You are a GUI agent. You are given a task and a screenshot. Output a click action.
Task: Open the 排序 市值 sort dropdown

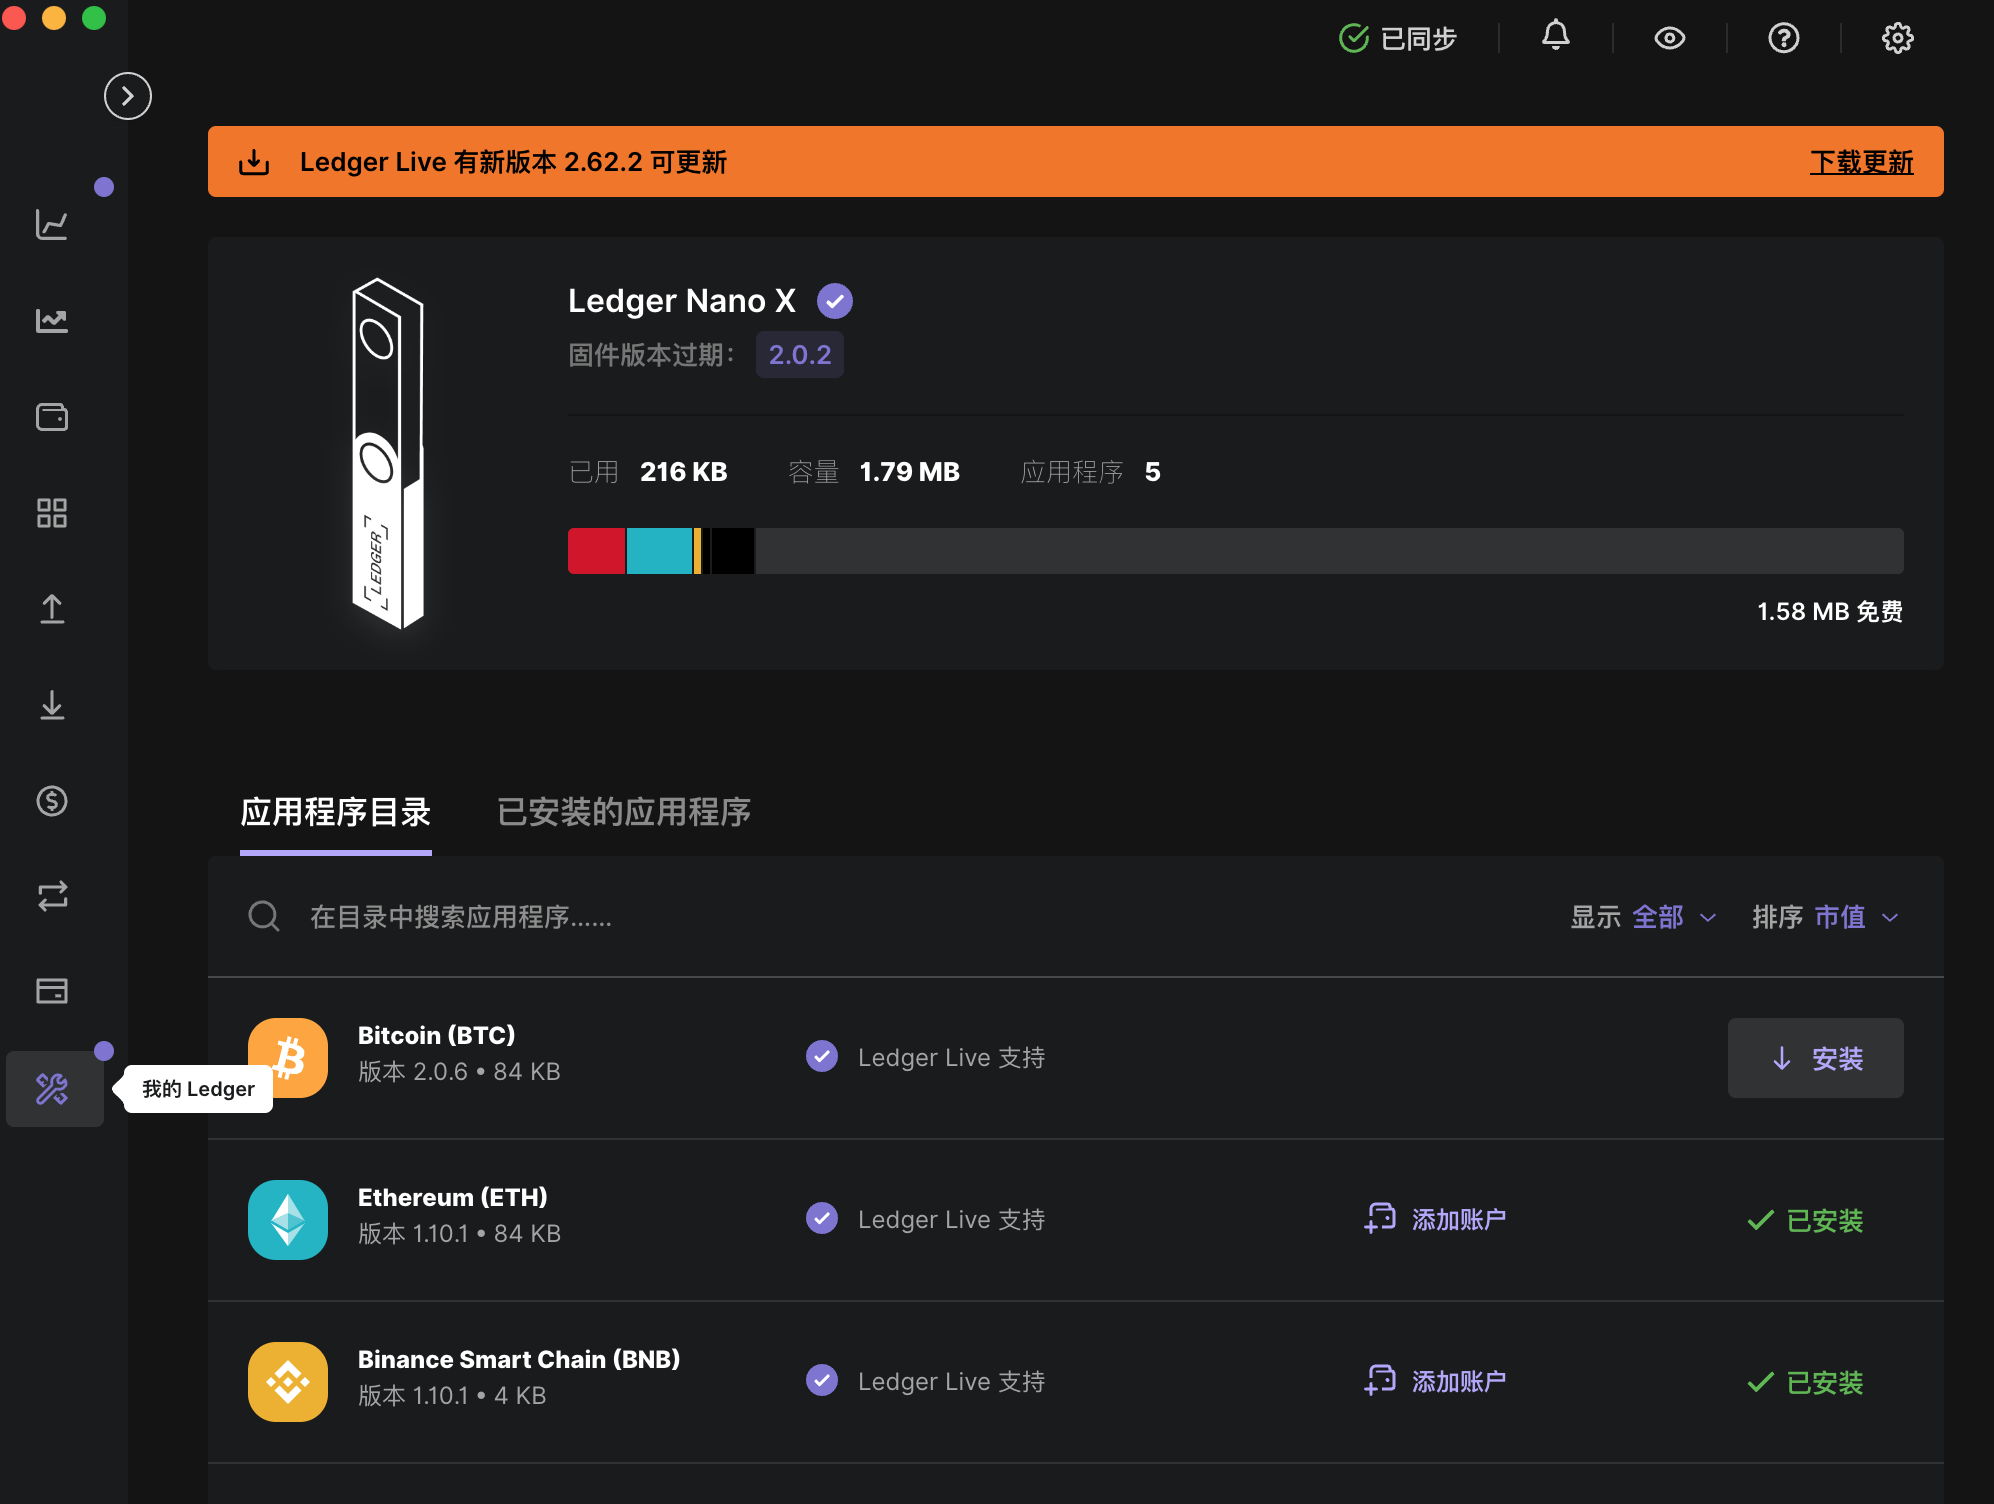click(x=1825, y=917)
